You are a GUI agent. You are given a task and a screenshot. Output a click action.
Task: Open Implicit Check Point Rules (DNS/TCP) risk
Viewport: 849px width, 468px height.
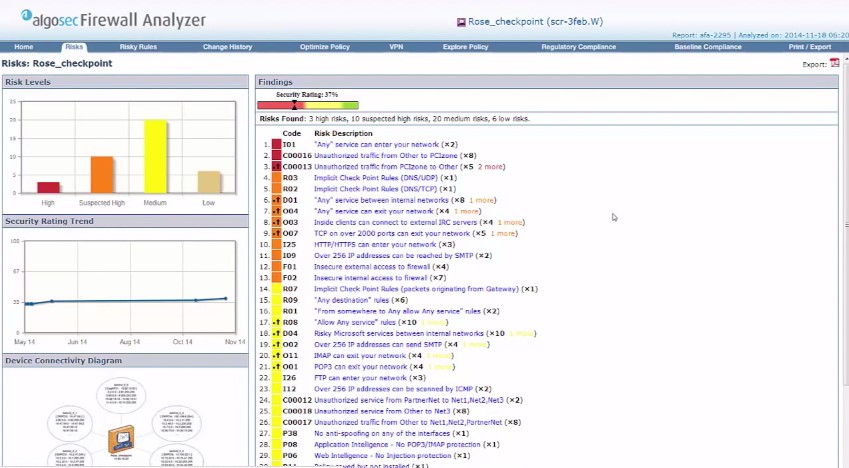coord(376,189)
